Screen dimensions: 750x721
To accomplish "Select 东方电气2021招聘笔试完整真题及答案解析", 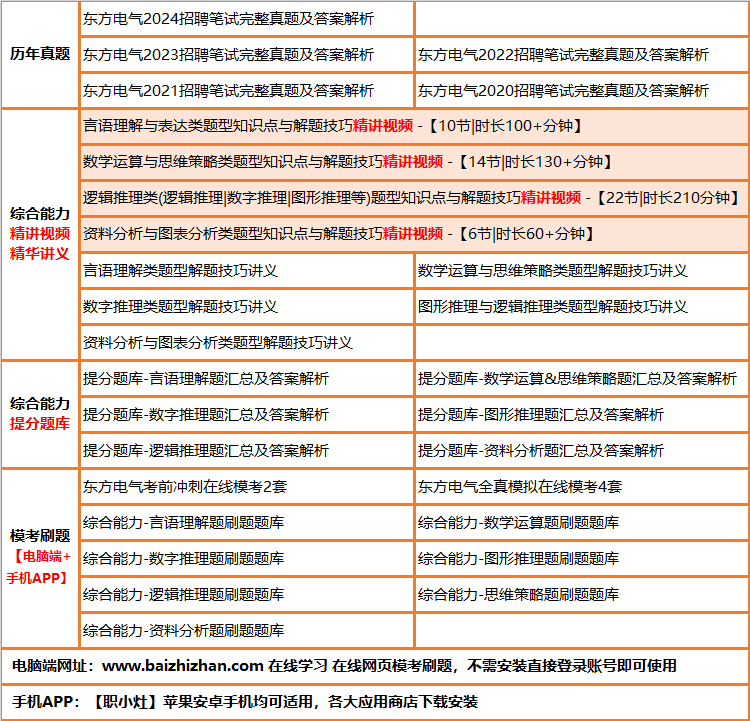I will click(228, 90).
